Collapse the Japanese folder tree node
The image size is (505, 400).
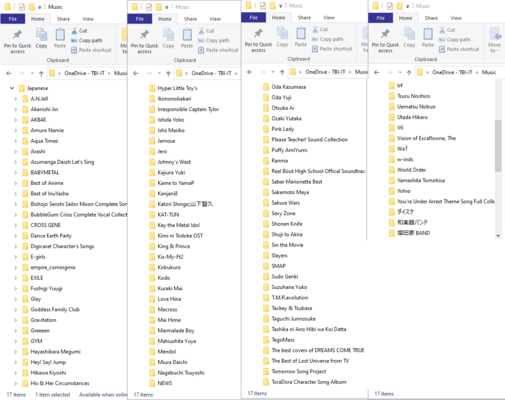[x=12, y=88]
